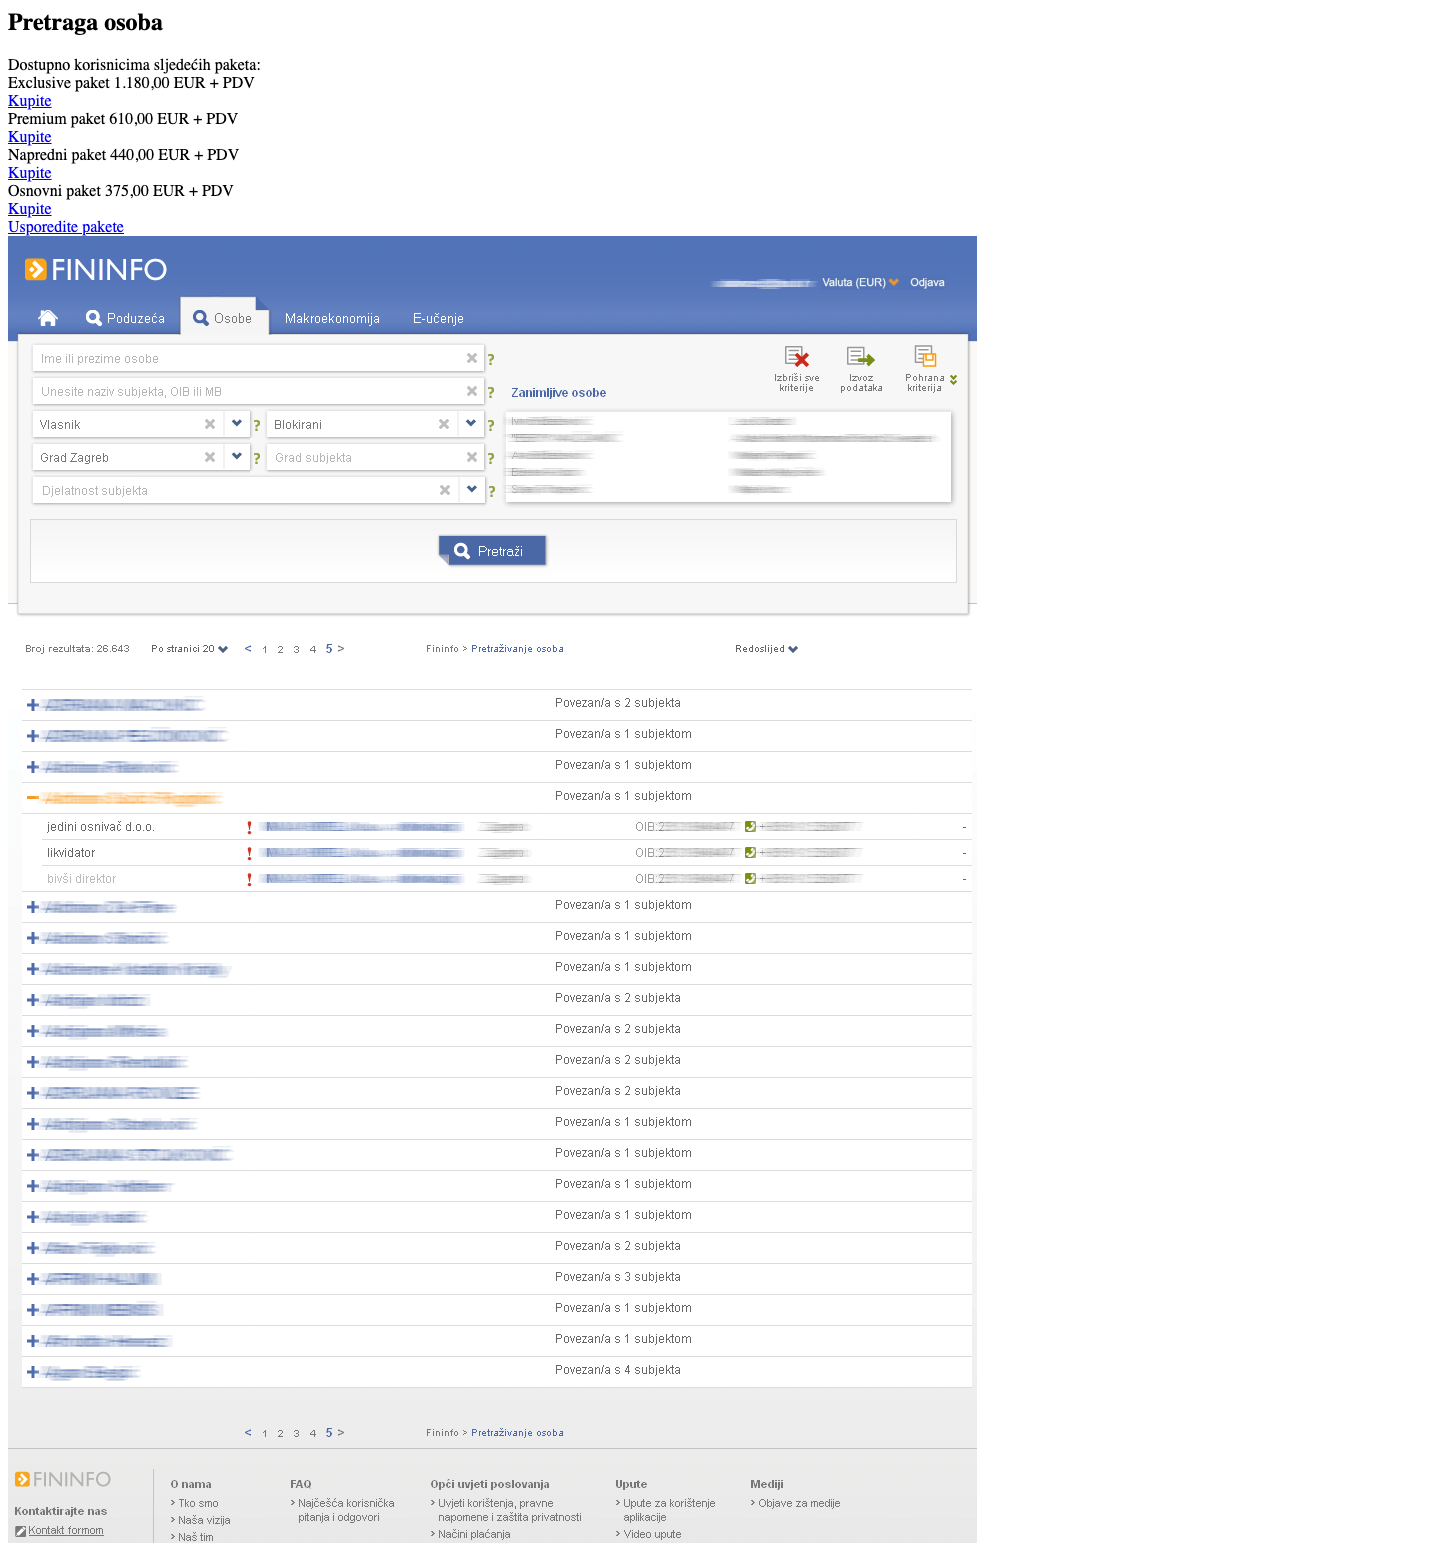Viewport: 1440px width, 1551px height.
Task: Click red exclamation in jedini osnivač row
Action: [249, 827]
